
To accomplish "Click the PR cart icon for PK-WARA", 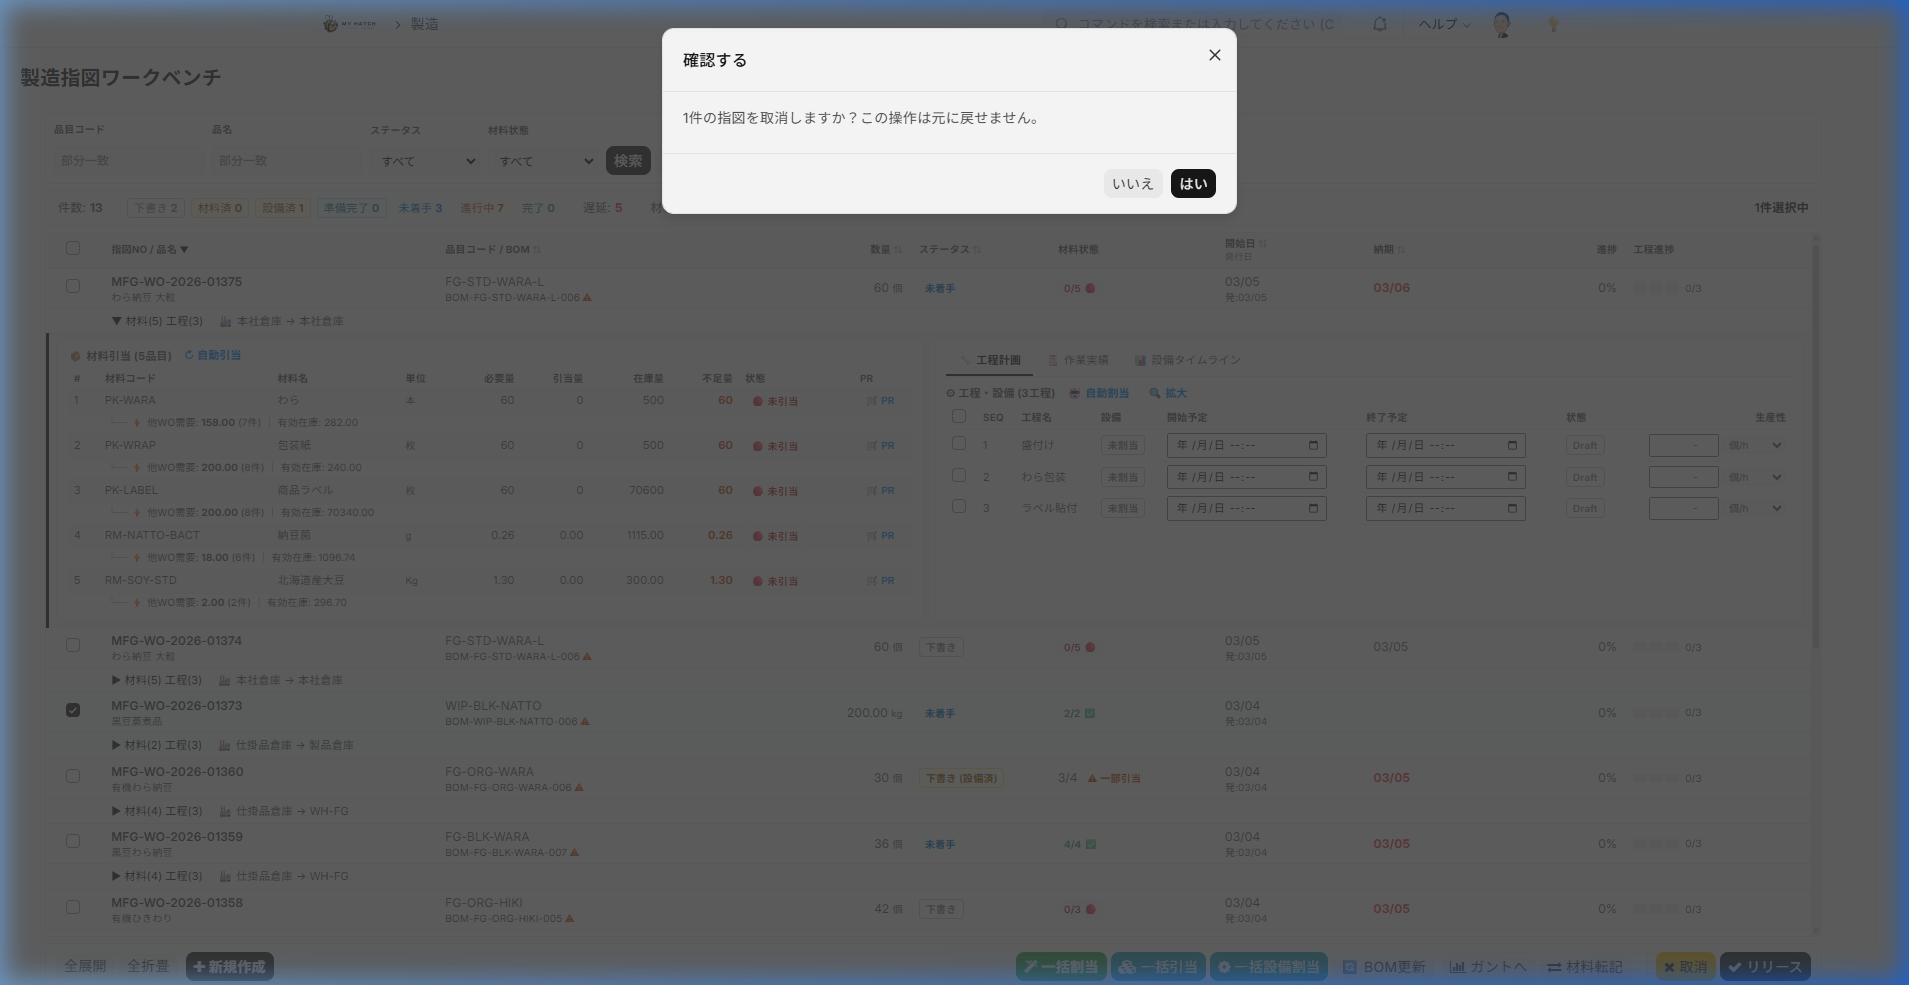I will (x=872, y=401).
